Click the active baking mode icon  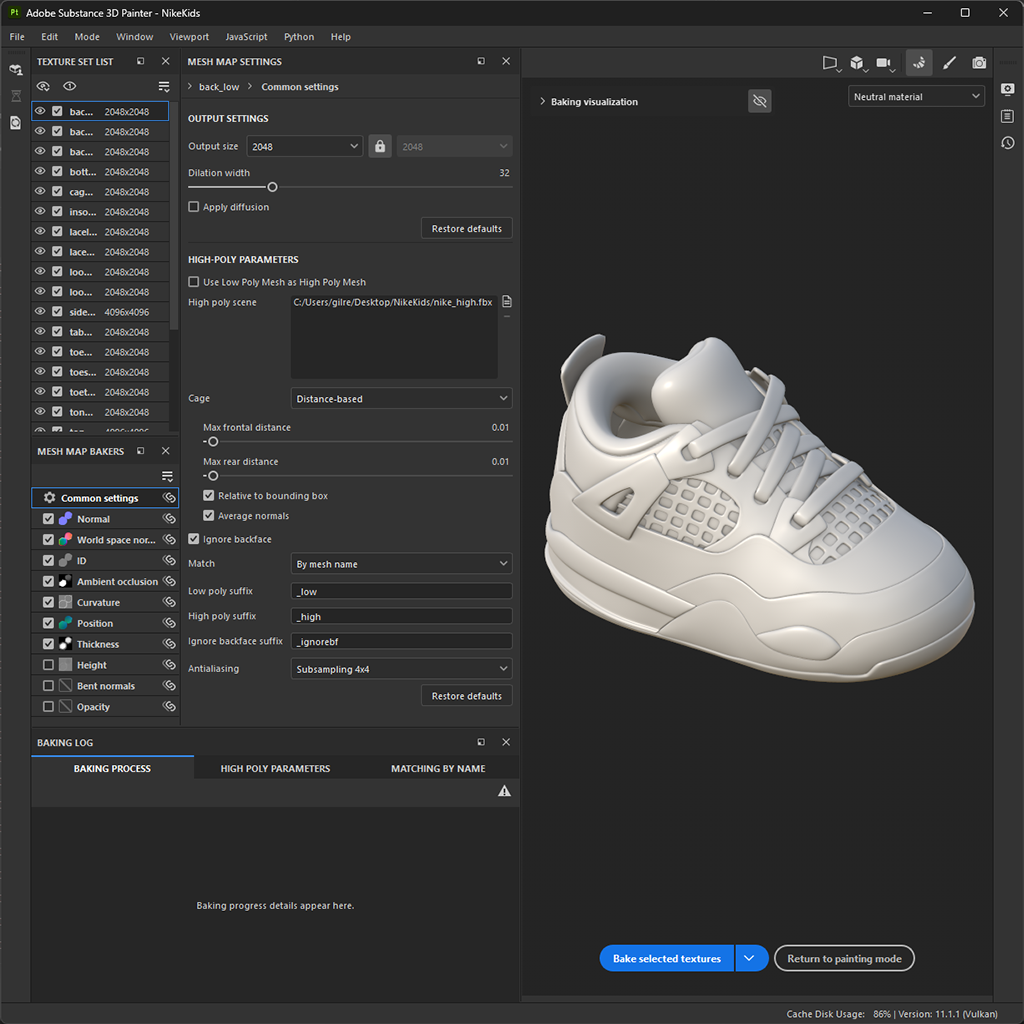(x=918, y=62)
